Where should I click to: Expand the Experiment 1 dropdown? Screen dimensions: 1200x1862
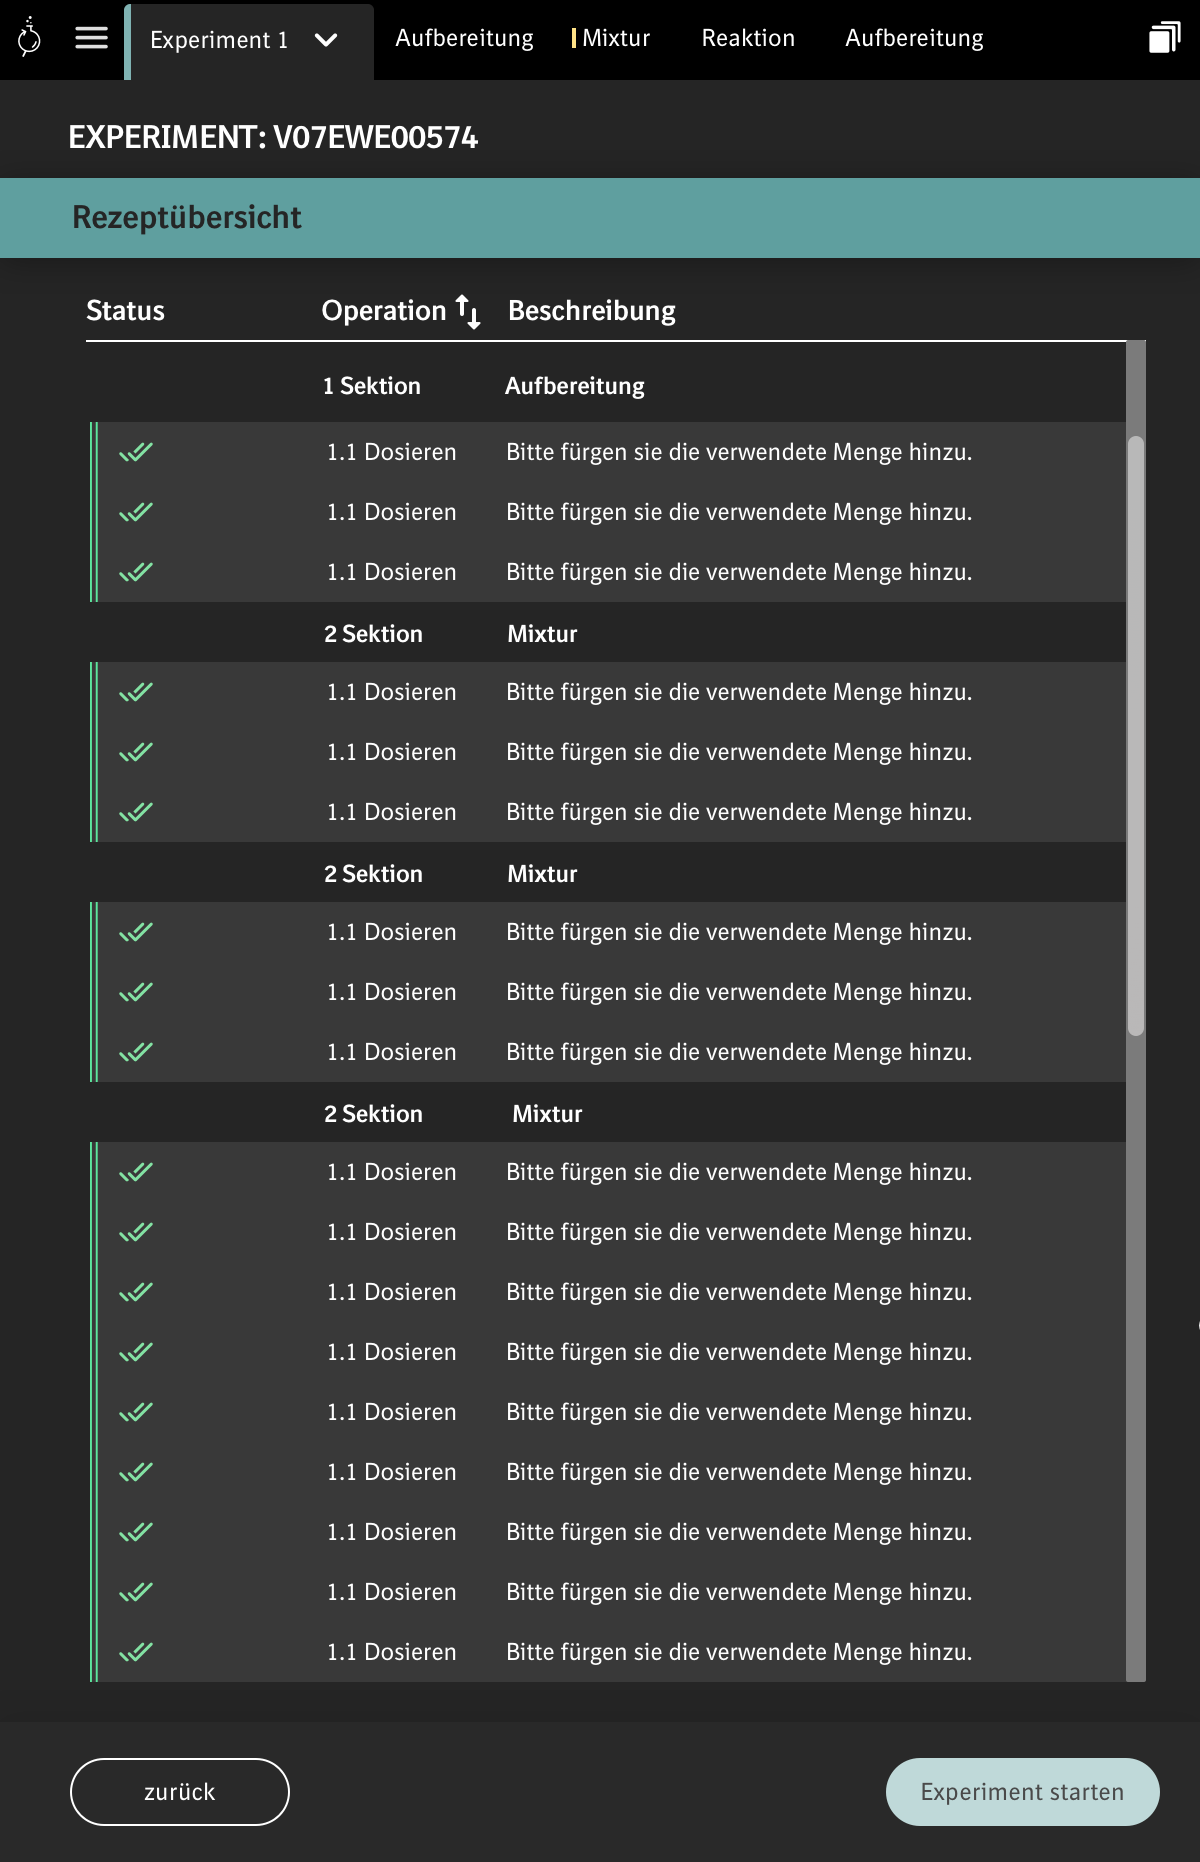point(326,40)
